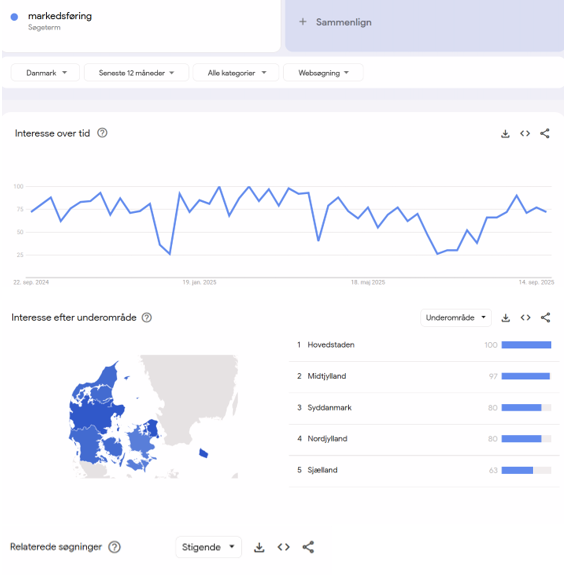The width and height of the screenshot is (564, 575).
Task: Click the Relaterede søgninger heading
Action: [56, 547]
